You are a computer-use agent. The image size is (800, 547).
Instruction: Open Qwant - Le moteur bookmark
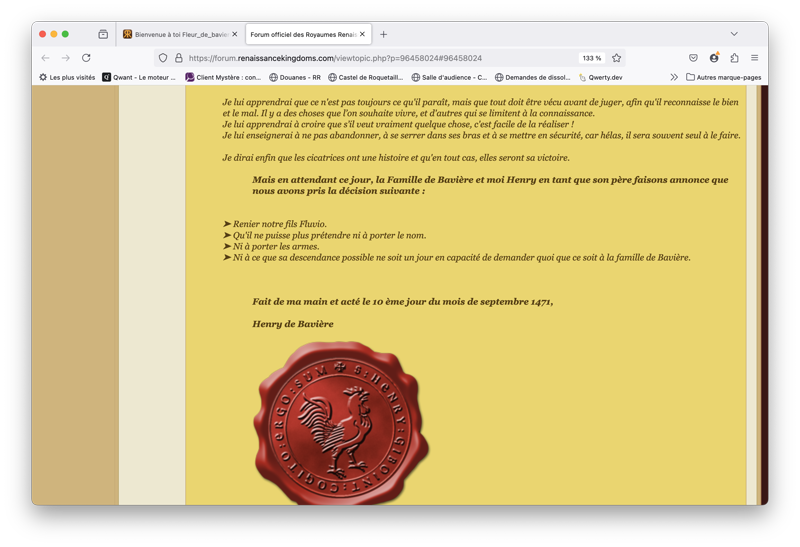tap(139, 78)
